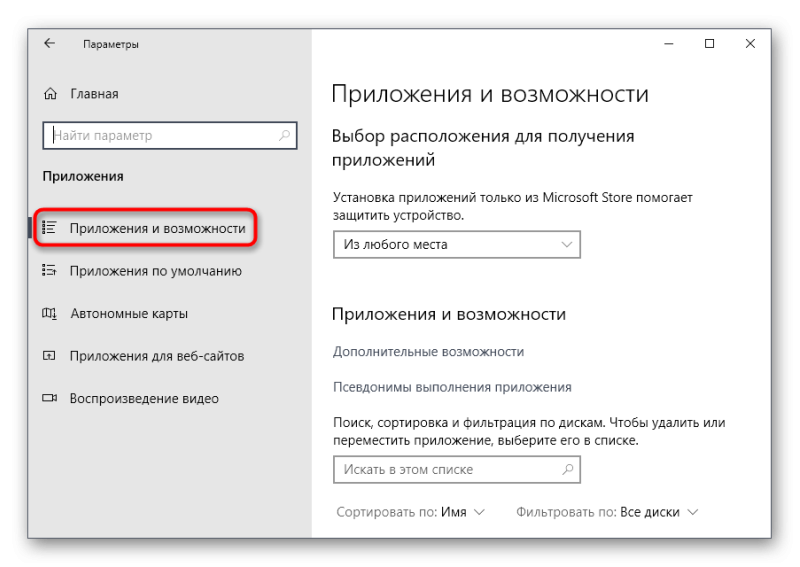Click the back arrow in Параметры

pyautogui.click(x=49, y=43)
